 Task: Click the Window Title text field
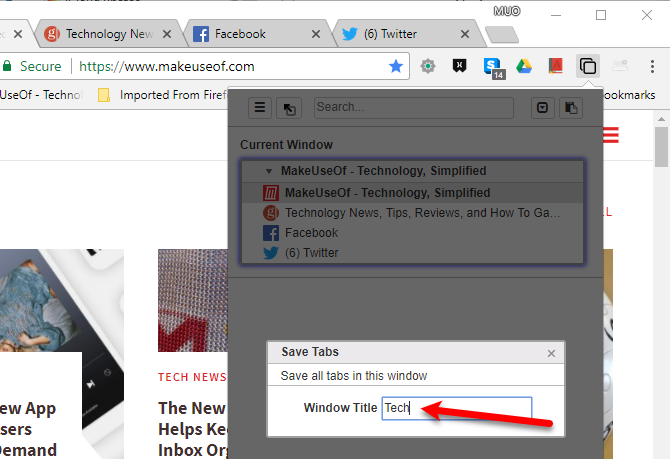pyautogui.click(x=457, y=408)
